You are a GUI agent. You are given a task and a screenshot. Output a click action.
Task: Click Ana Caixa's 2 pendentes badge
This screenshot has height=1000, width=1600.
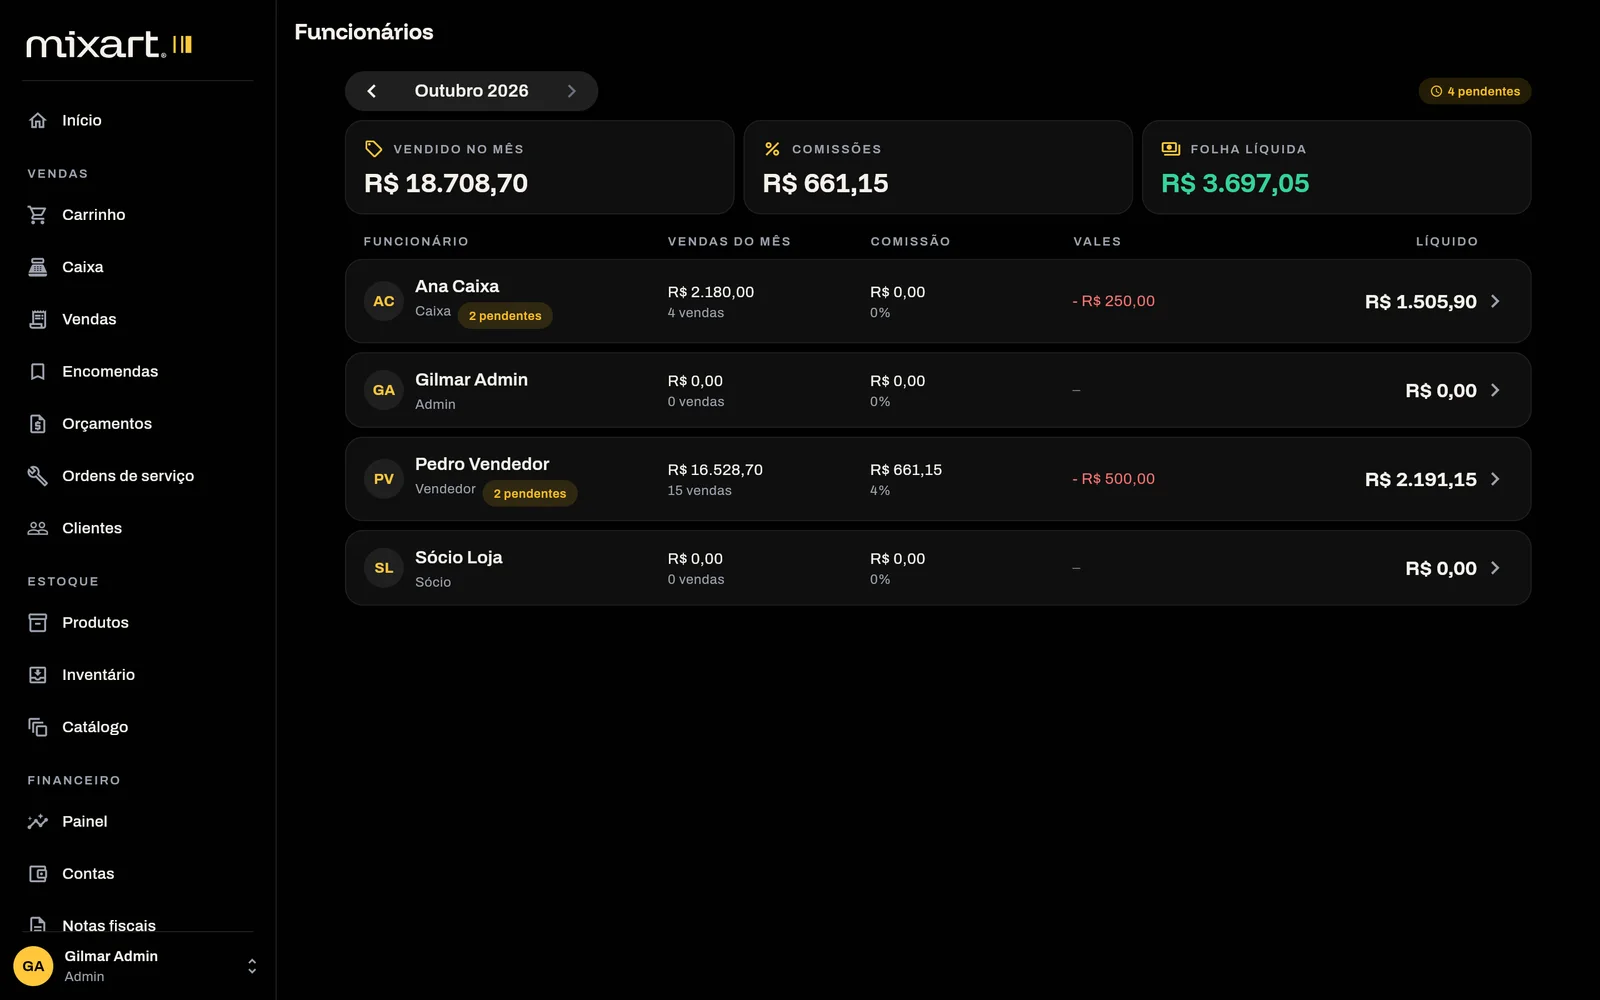505,316
